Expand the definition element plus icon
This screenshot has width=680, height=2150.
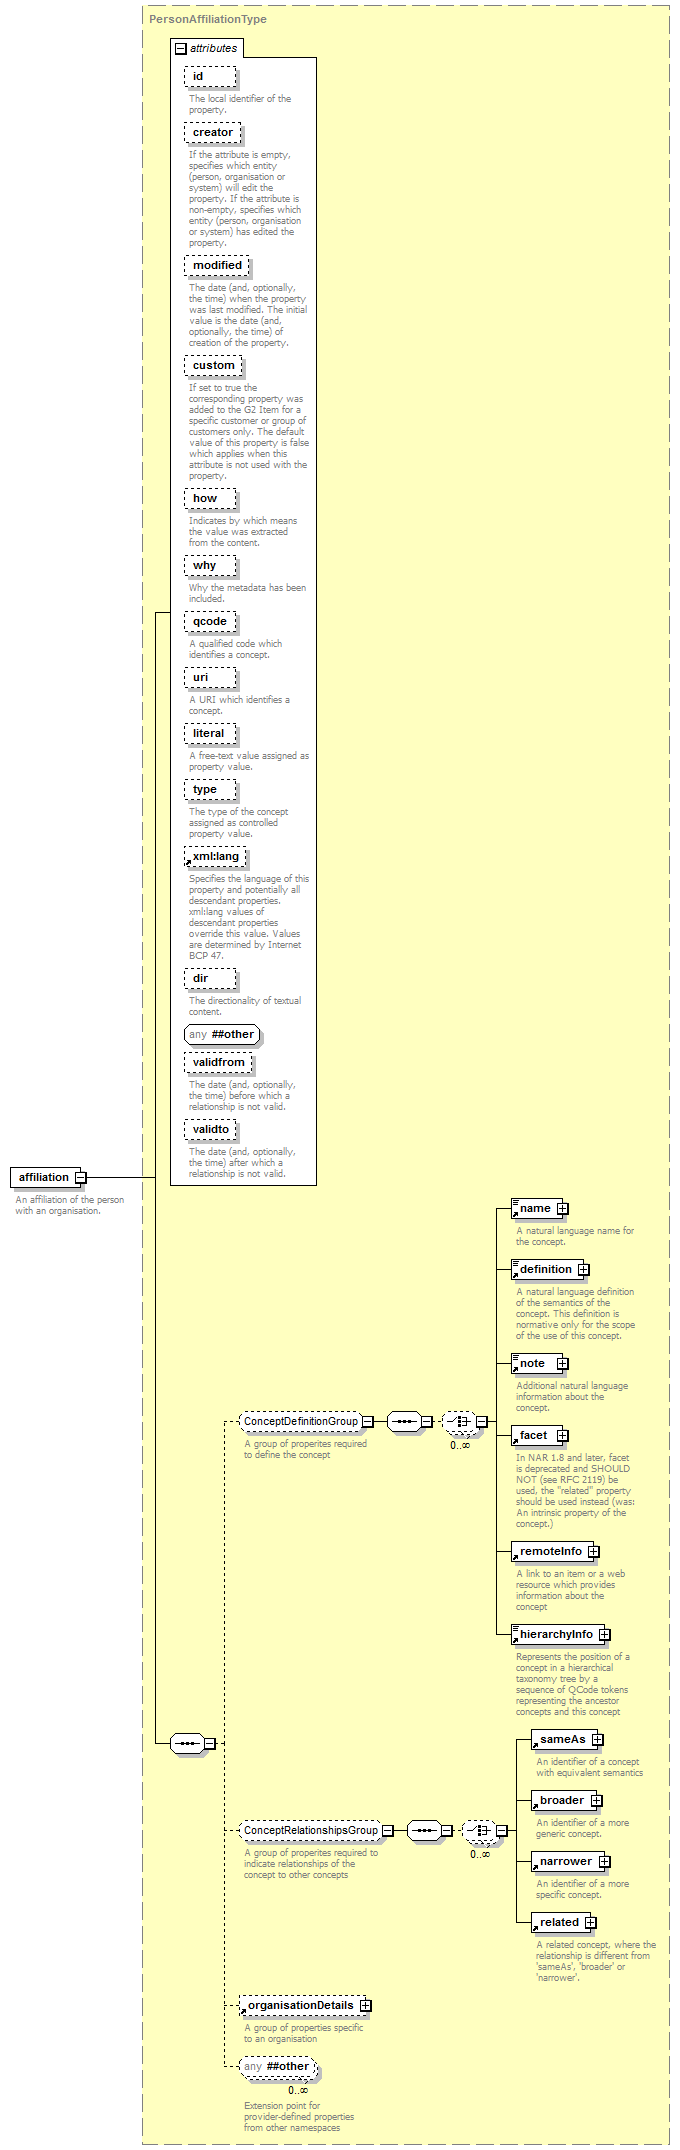pos(583,1270)
